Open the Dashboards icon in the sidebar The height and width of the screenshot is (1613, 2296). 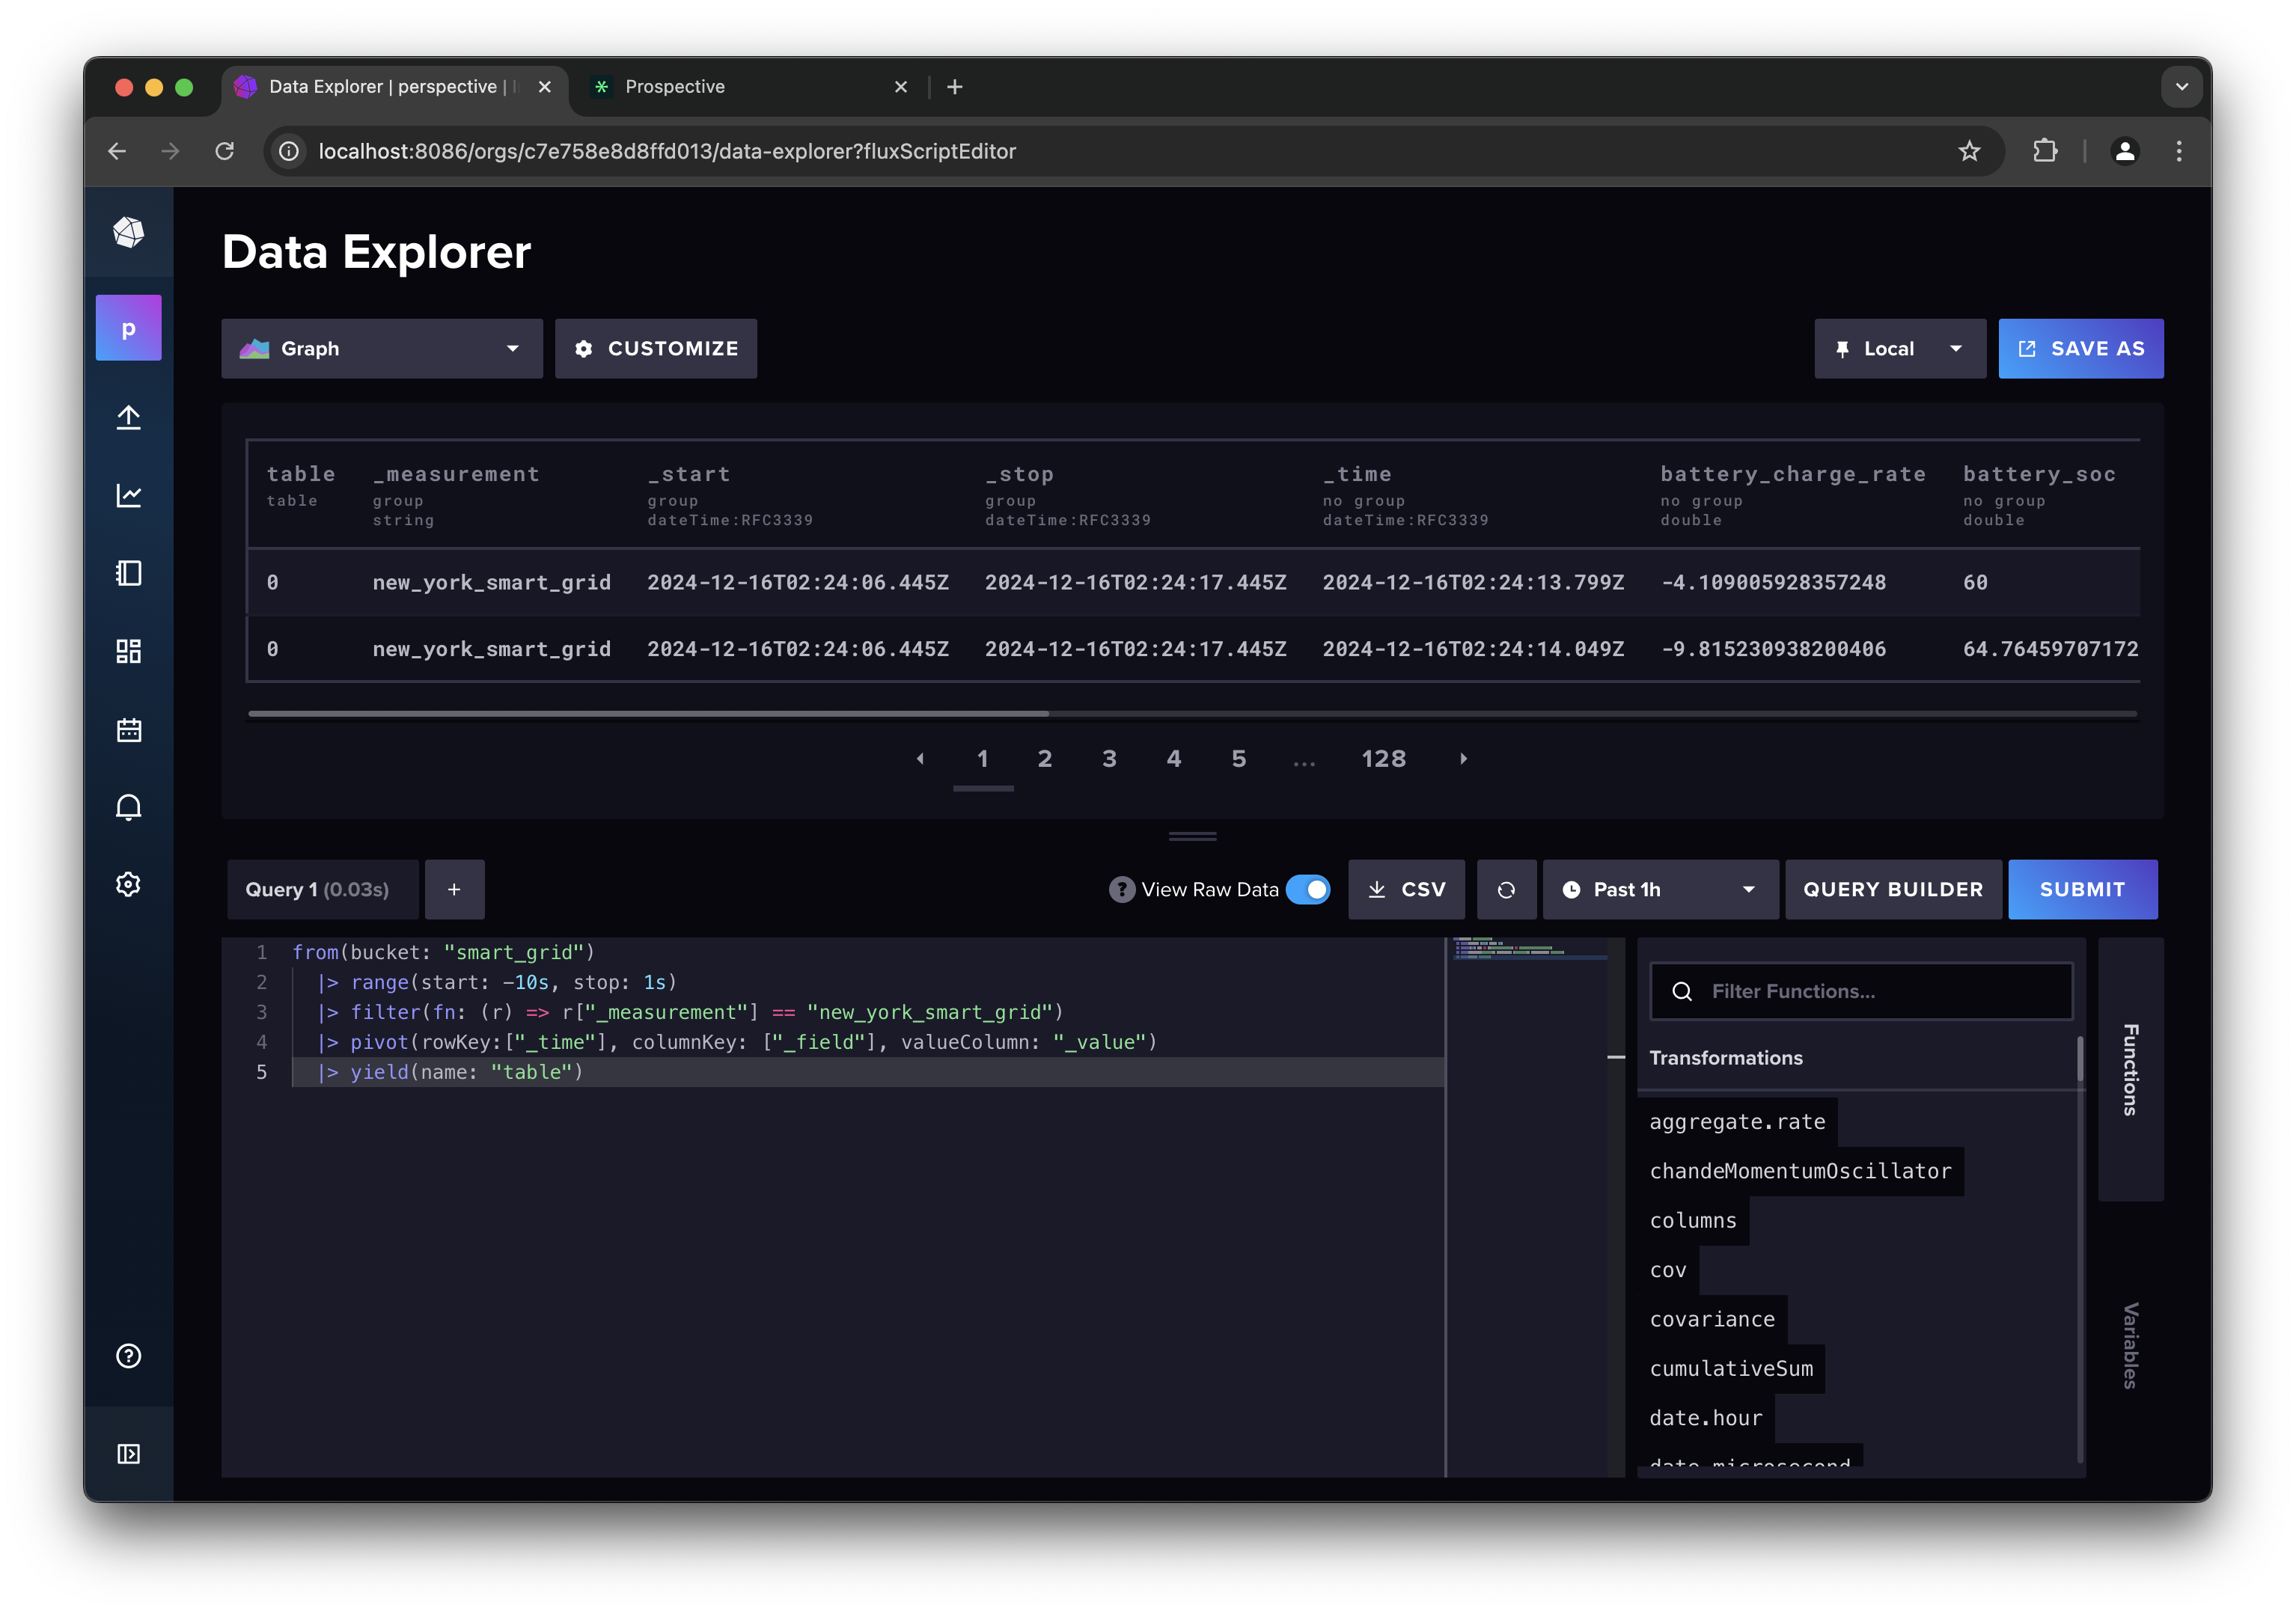coord(128,651)
